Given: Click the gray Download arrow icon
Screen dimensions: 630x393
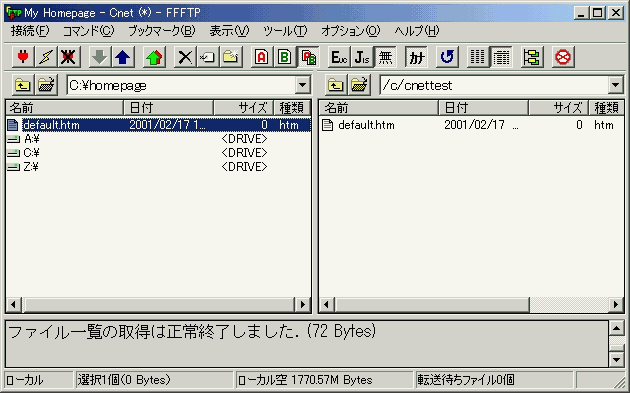Looking at the screenshot, I should click(x=99, y=57).
